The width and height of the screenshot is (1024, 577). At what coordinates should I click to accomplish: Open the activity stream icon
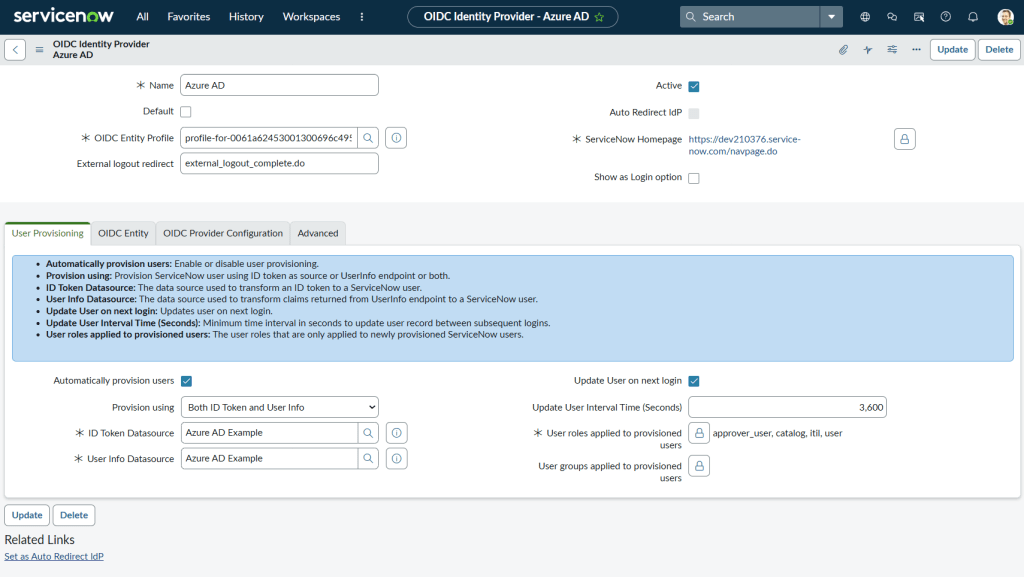pyautogui.click(x=868, y=50)
